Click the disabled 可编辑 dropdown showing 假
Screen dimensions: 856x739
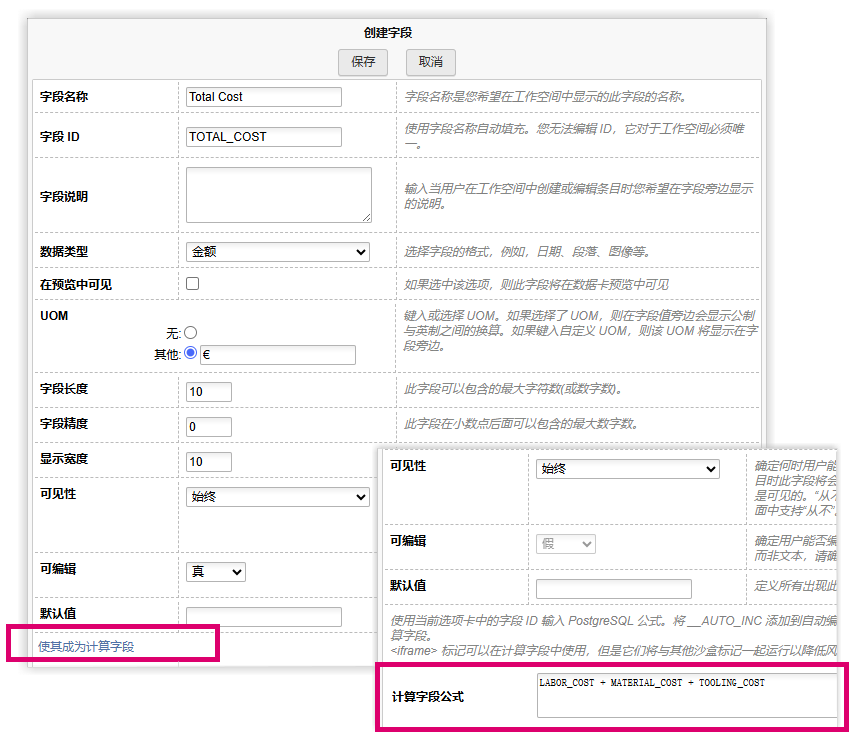pos(565,541)
